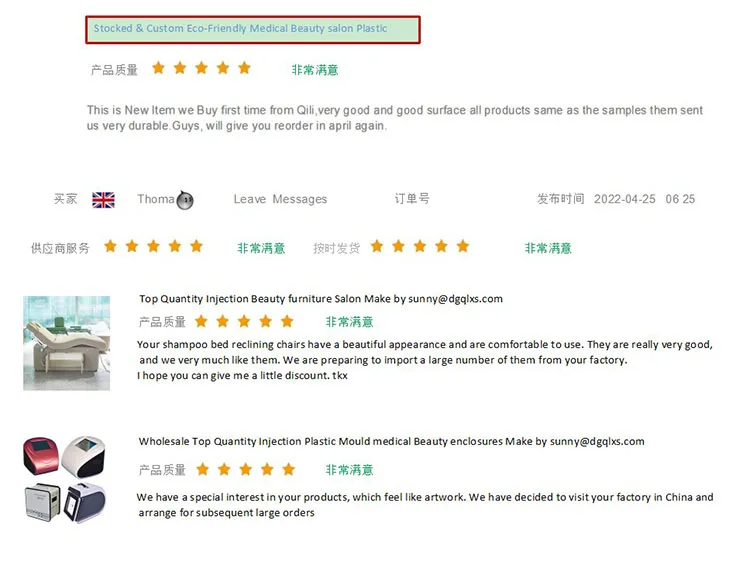Click fifth star of supplier service rating
This screenshot has height=572, width=750.
[x=197, y=247]
